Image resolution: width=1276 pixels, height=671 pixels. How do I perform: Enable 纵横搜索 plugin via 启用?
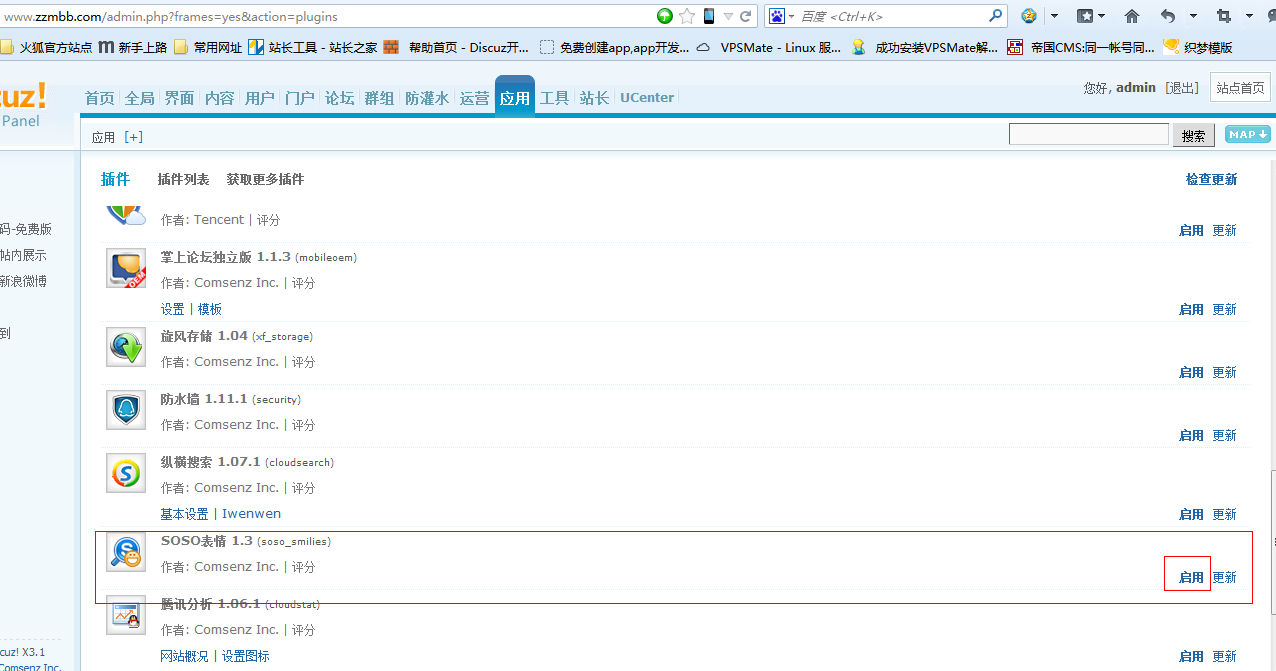[1191, 514]
